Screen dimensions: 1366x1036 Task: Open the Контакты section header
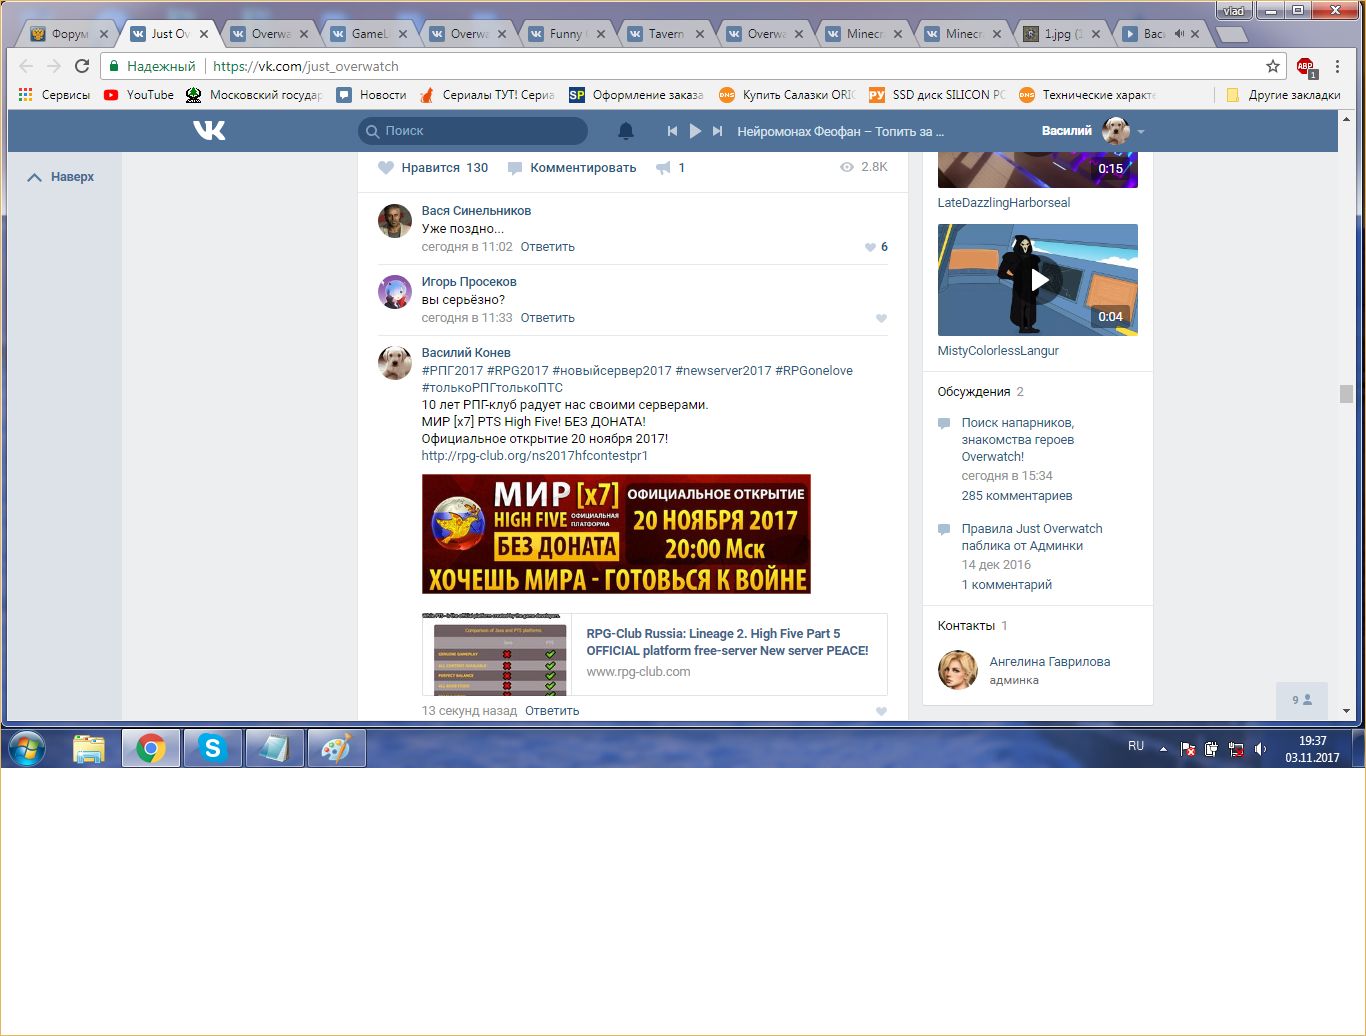point(966,626)
